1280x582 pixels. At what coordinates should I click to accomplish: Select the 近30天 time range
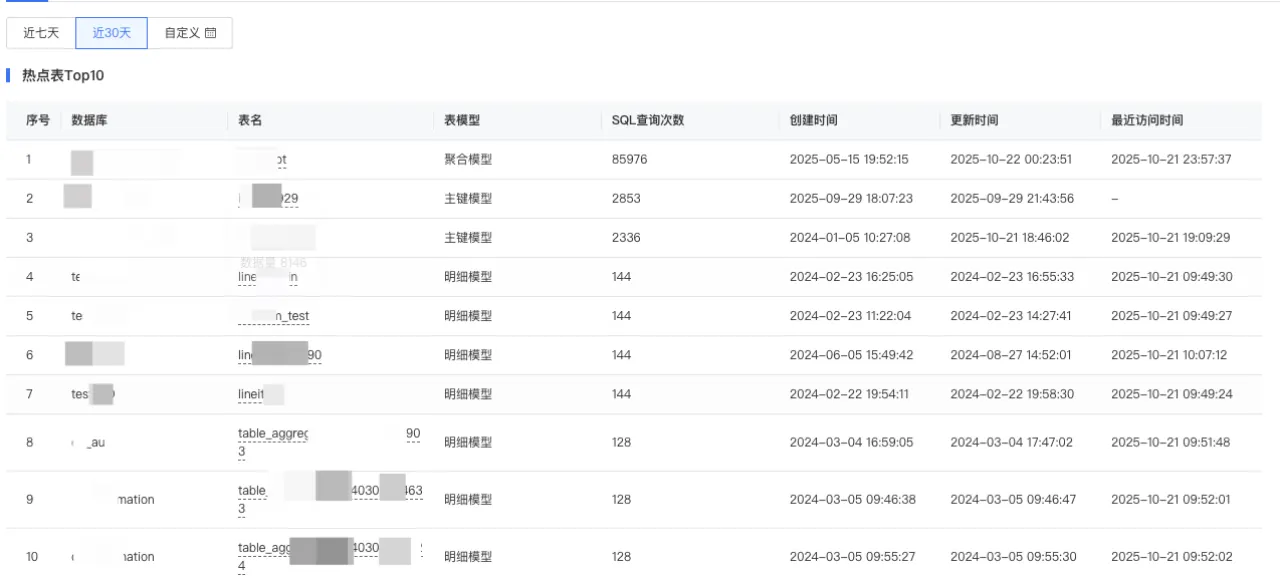pyautogui.click(x=112, y=33)
